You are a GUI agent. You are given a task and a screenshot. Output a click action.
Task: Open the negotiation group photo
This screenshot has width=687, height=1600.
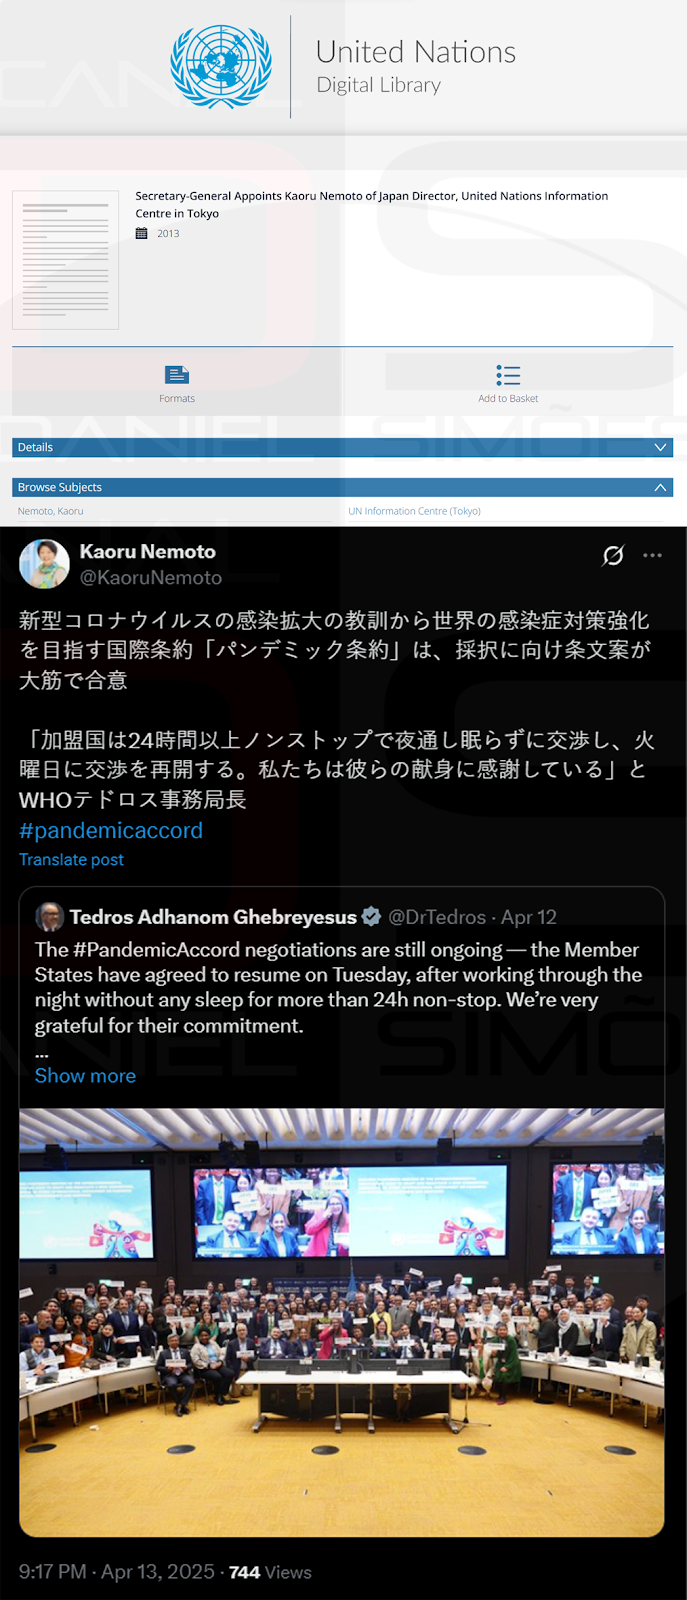342,1322
